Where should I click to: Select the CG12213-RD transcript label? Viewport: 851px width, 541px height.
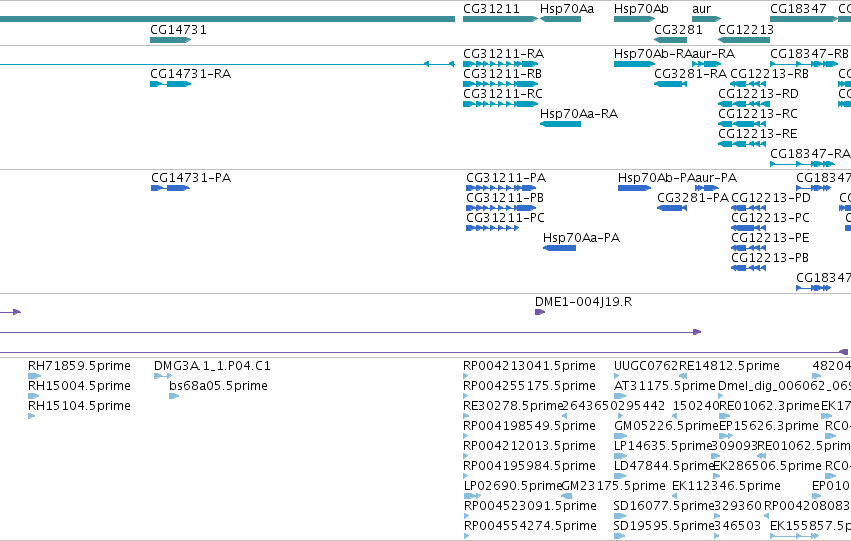758,94
